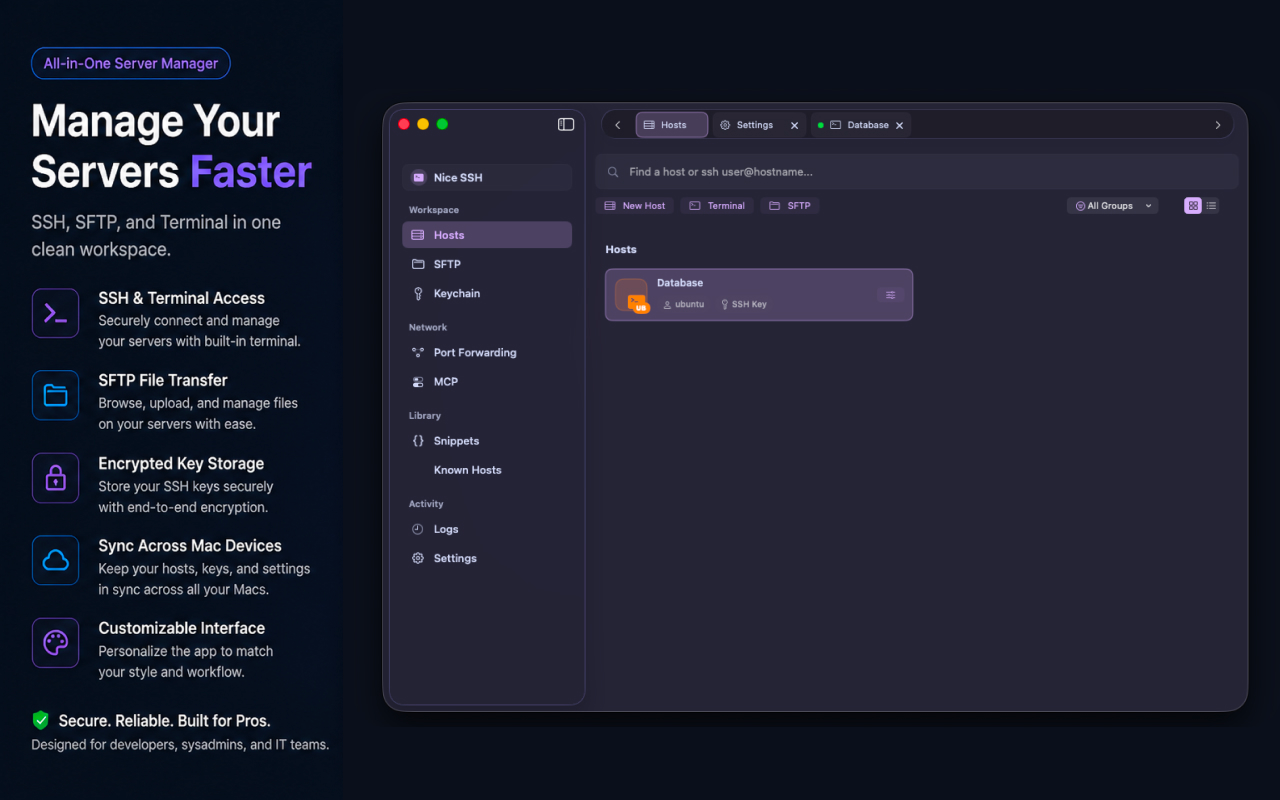Click the Sync Across Mac Devices cloud icon
The image size is (1280, 800).
coord(55,560)
